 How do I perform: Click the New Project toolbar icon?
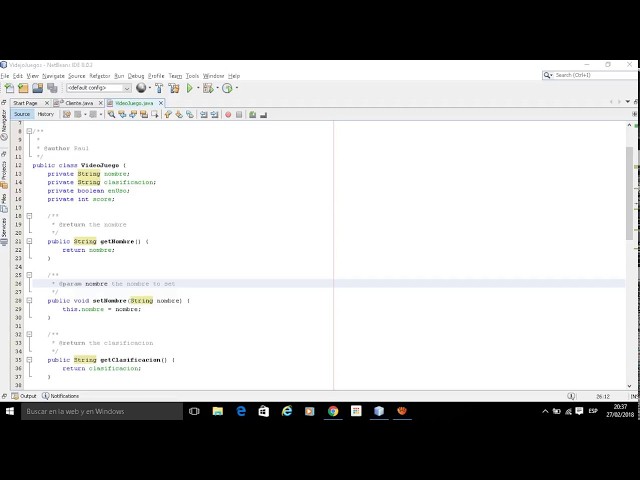pos(23,88)
